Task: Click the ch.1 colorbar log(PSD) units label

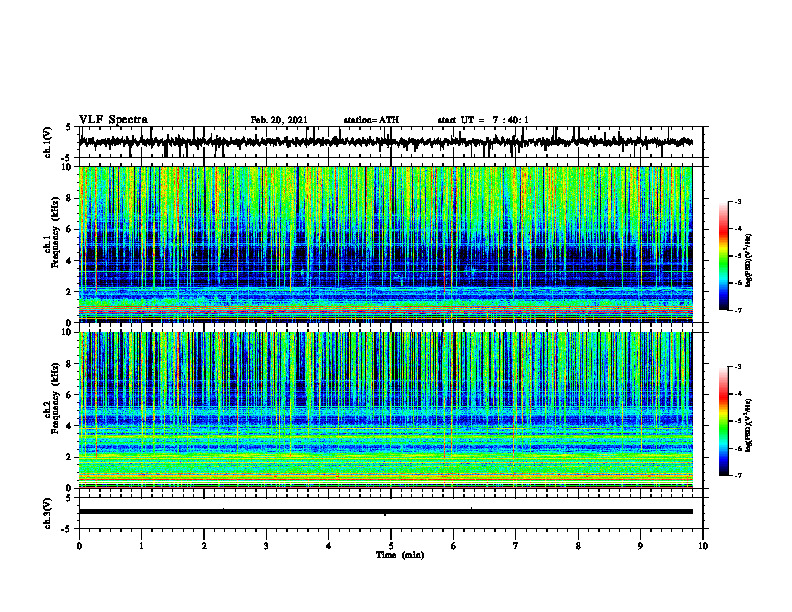Action: point(749,260)
